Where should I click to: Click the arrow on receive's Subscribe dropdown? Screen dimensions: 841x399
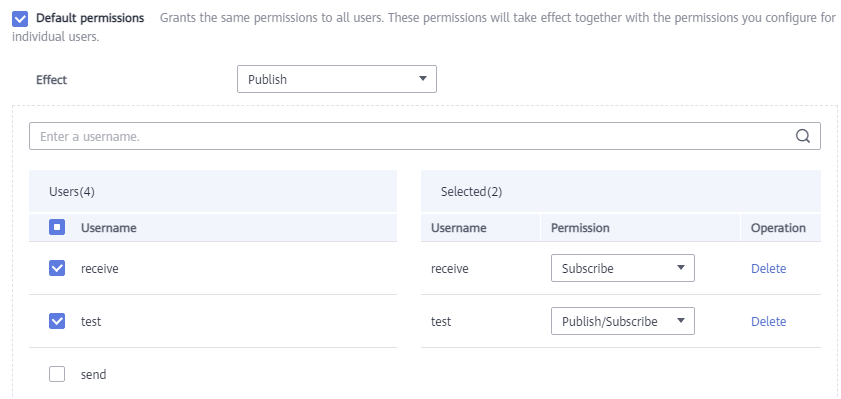681,268
